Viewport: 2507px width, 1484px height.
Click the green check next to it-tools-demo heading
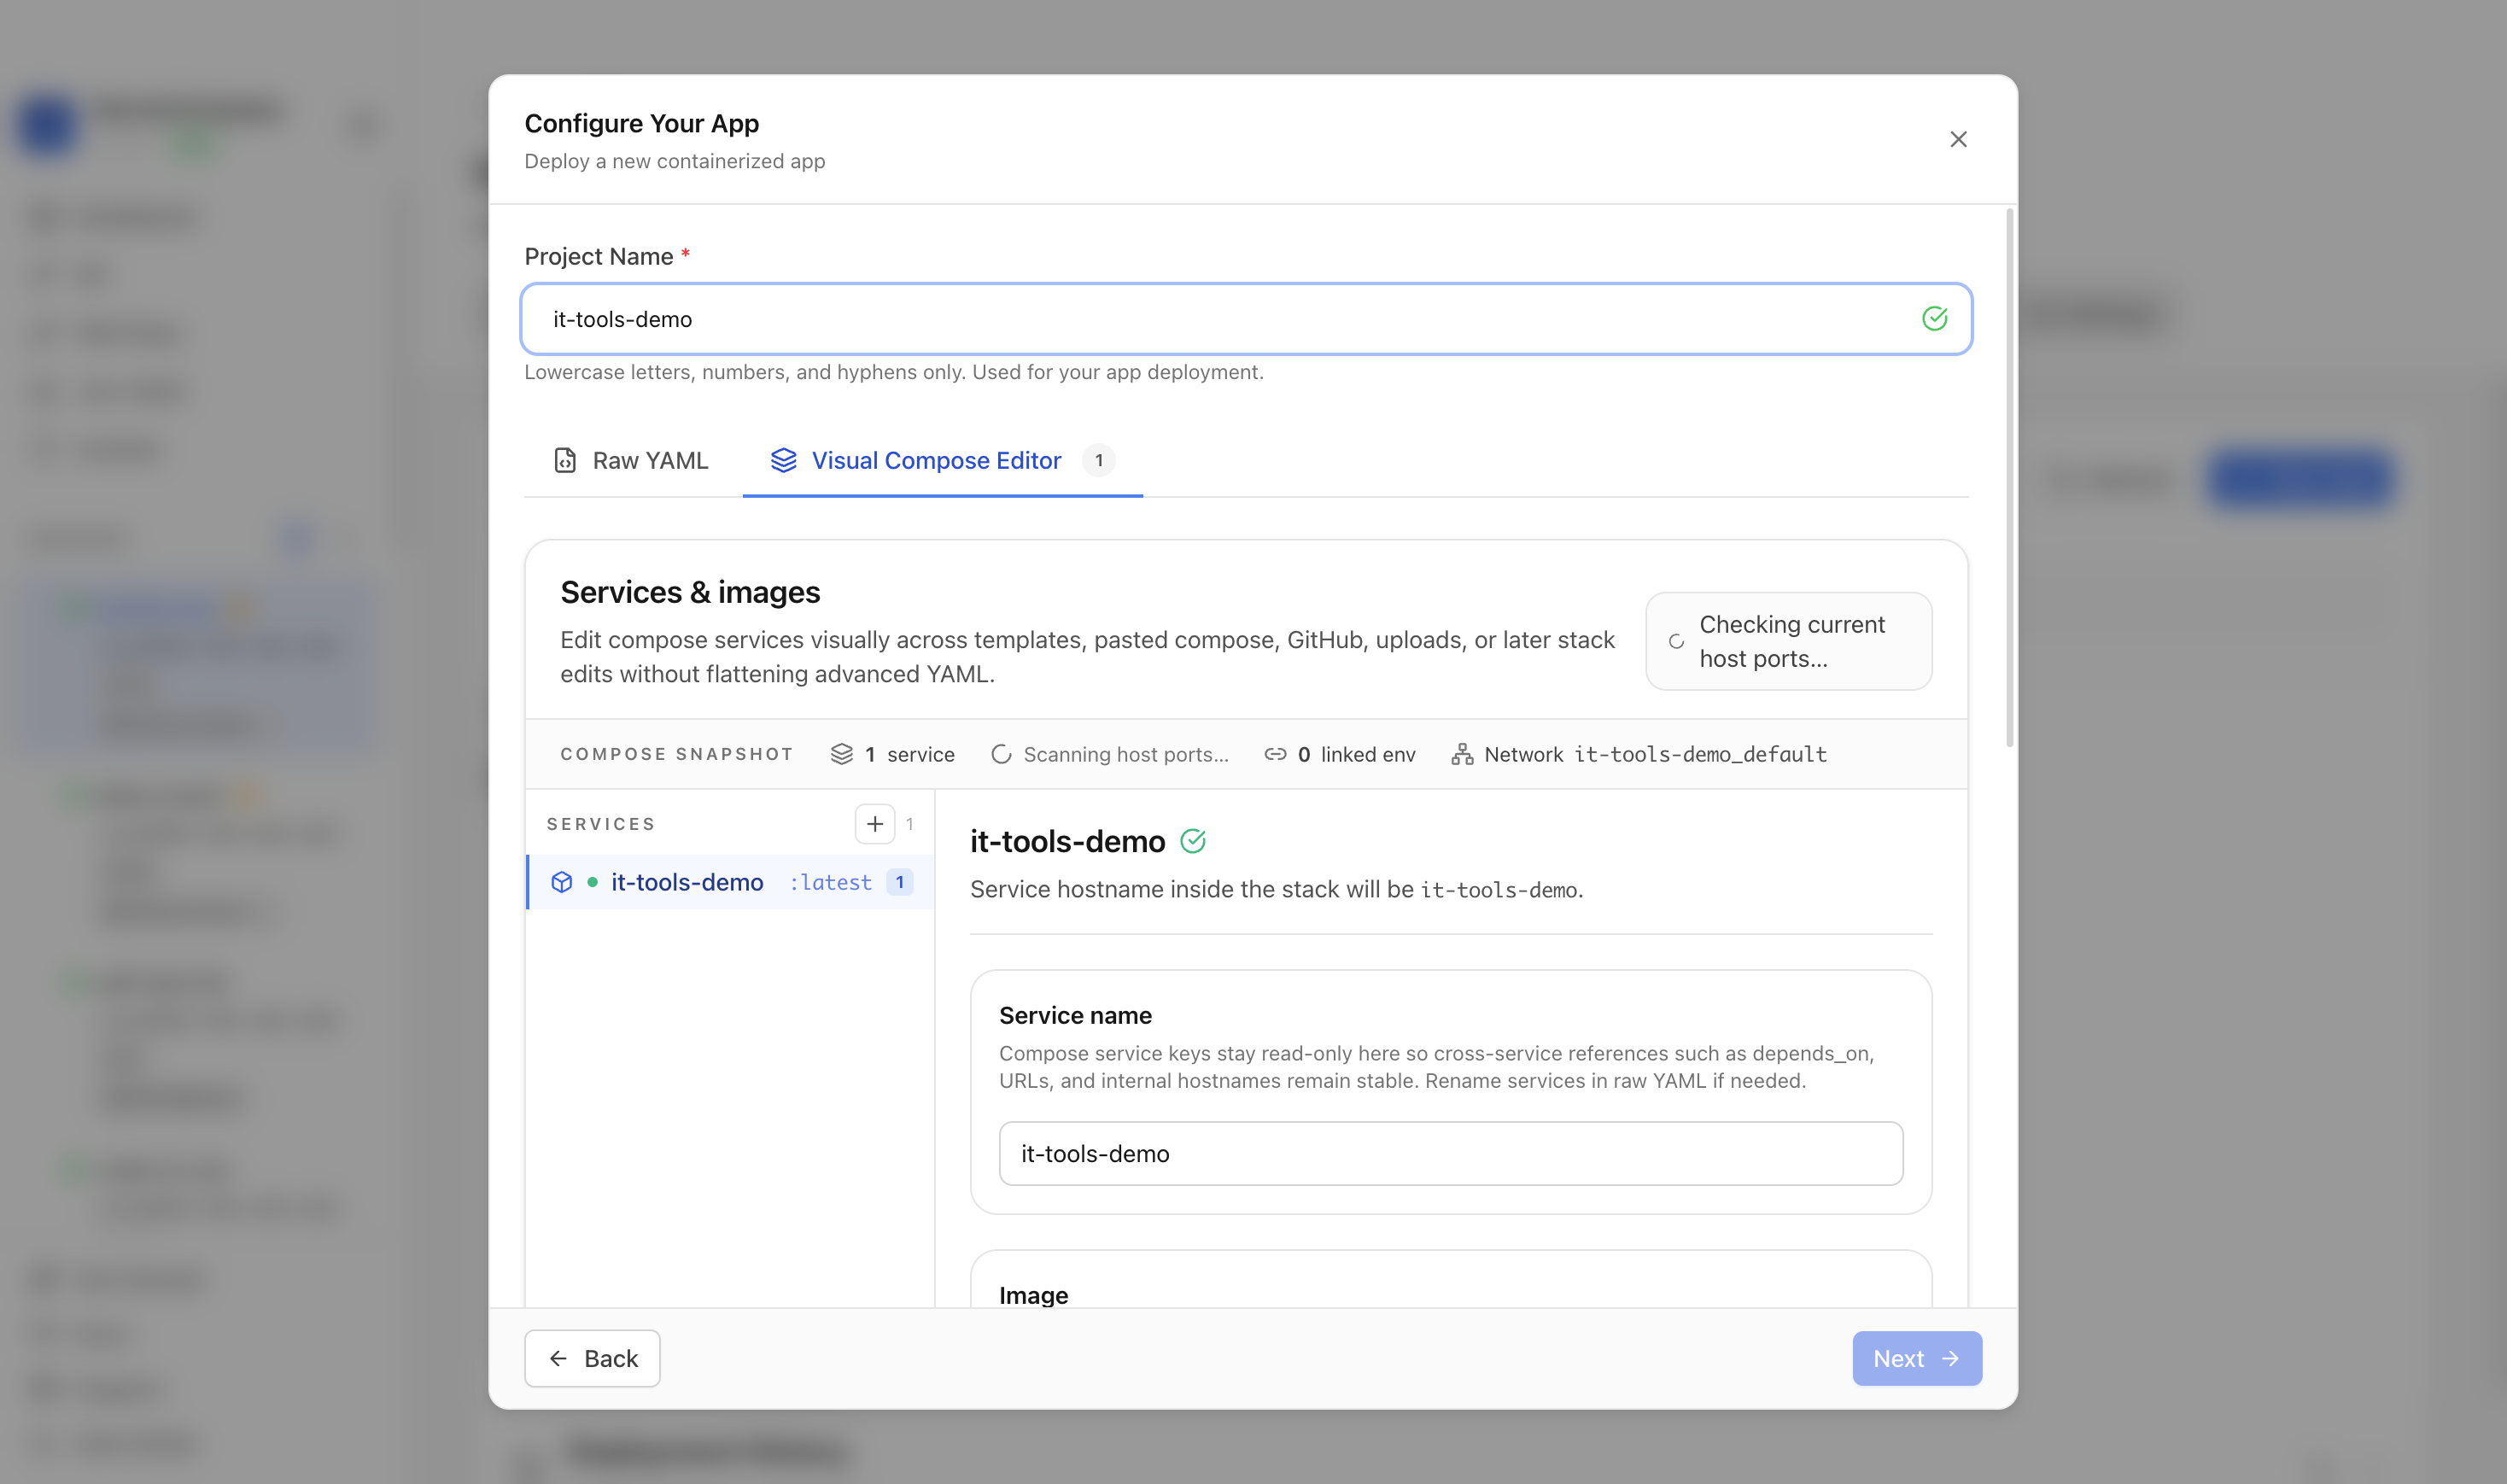[1193, 841]
